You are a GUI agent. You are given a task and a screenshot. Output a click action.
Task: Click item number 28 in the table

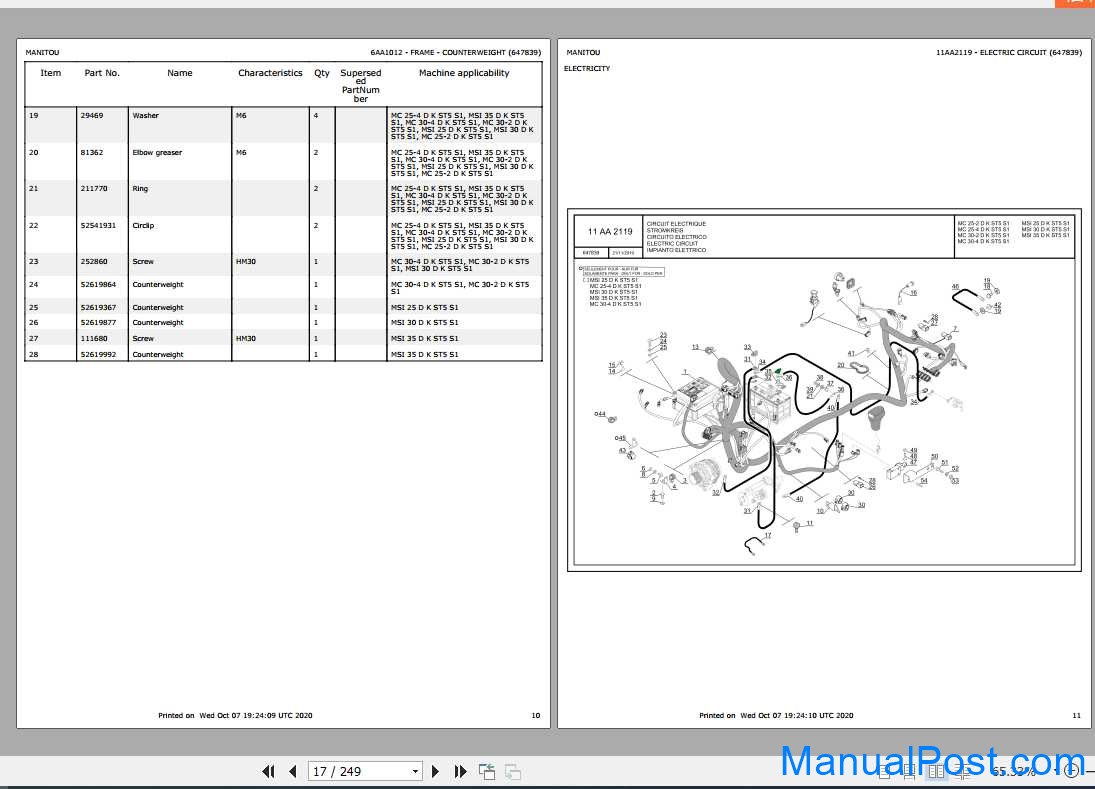[34, 355]
